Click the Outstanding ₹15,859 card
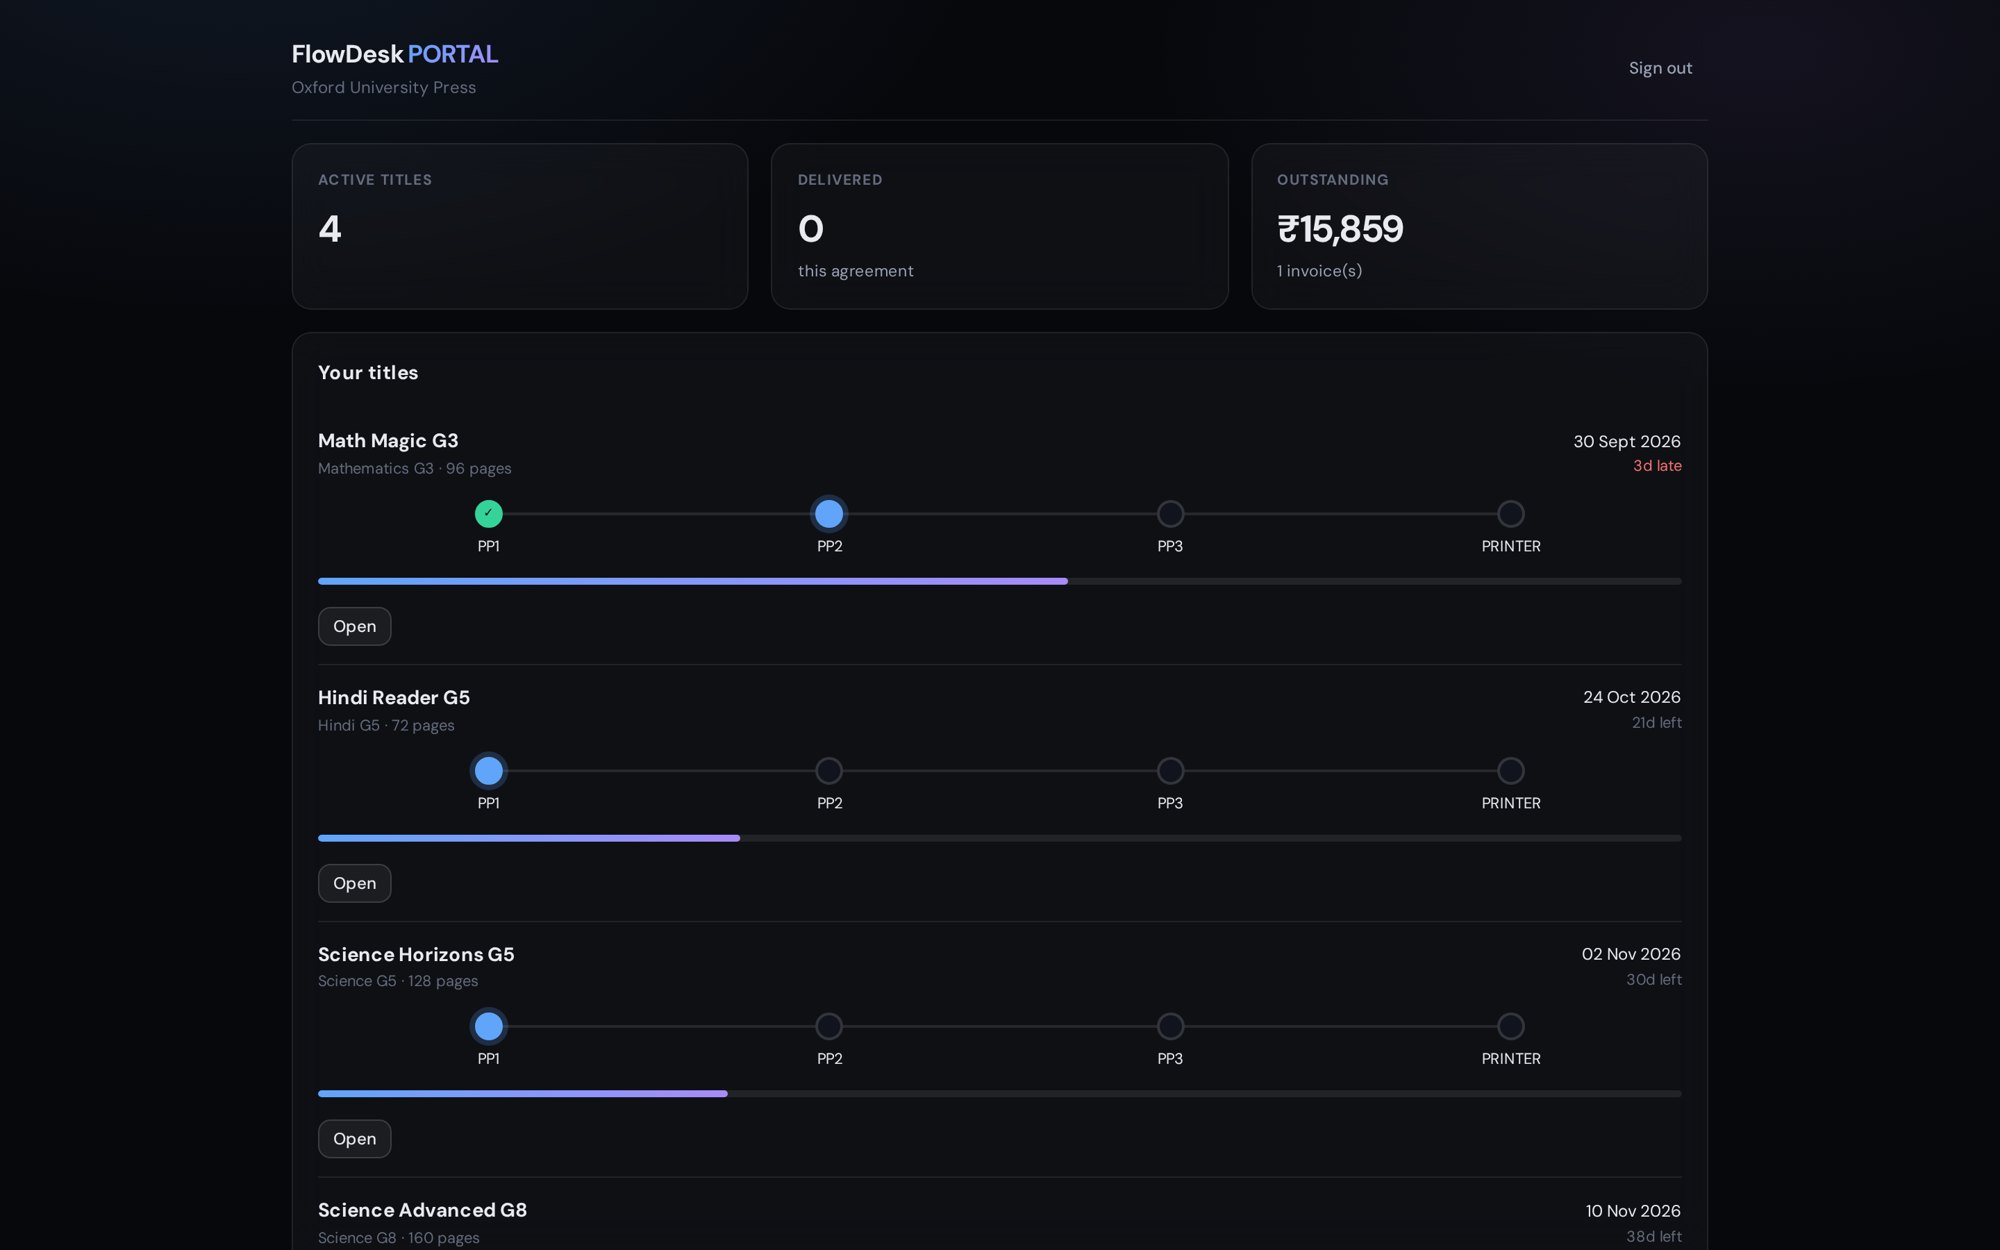Viewport: 2000px width, 1250px height. click(x=1479, y=226)
